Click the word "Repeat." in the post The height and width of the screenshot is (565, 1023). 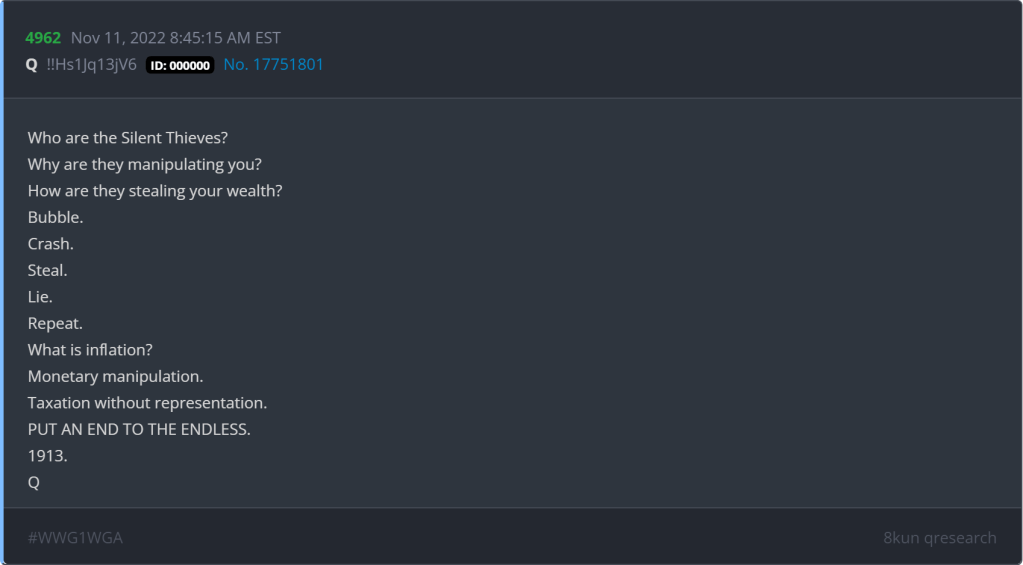(55, 324)
